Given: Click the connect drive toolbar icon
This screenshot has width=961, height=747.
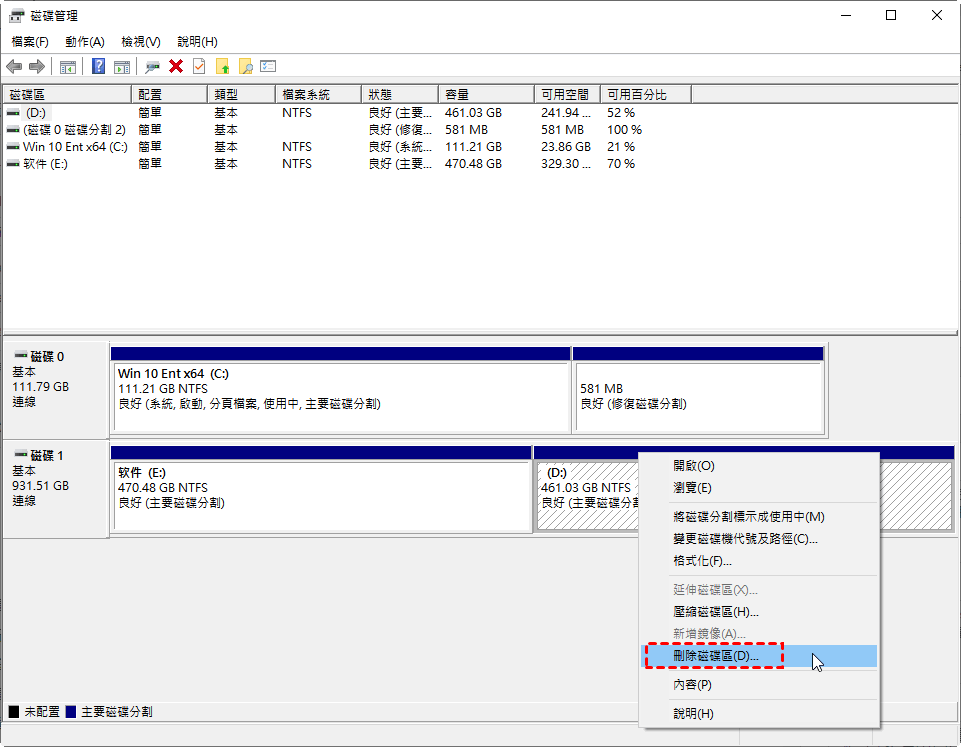Looking at the screenshot, I should point(152,66).
